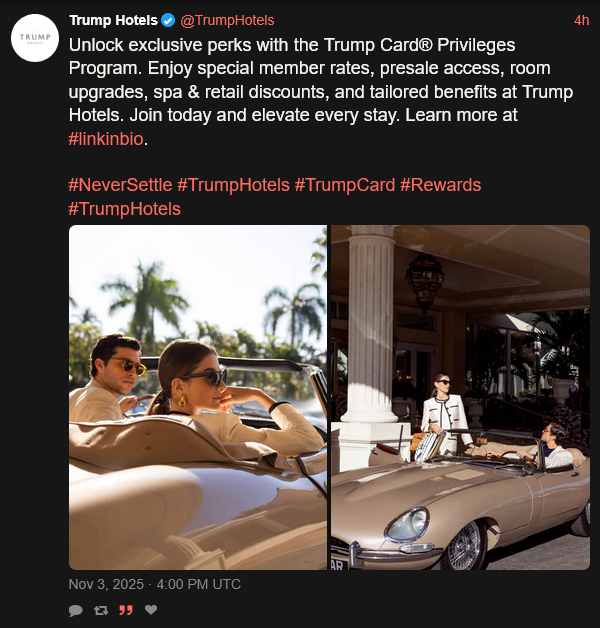The image size is (600, 628).
Task: Open the Trump Hotels profile avatar
Action: [x=35, y=38]
